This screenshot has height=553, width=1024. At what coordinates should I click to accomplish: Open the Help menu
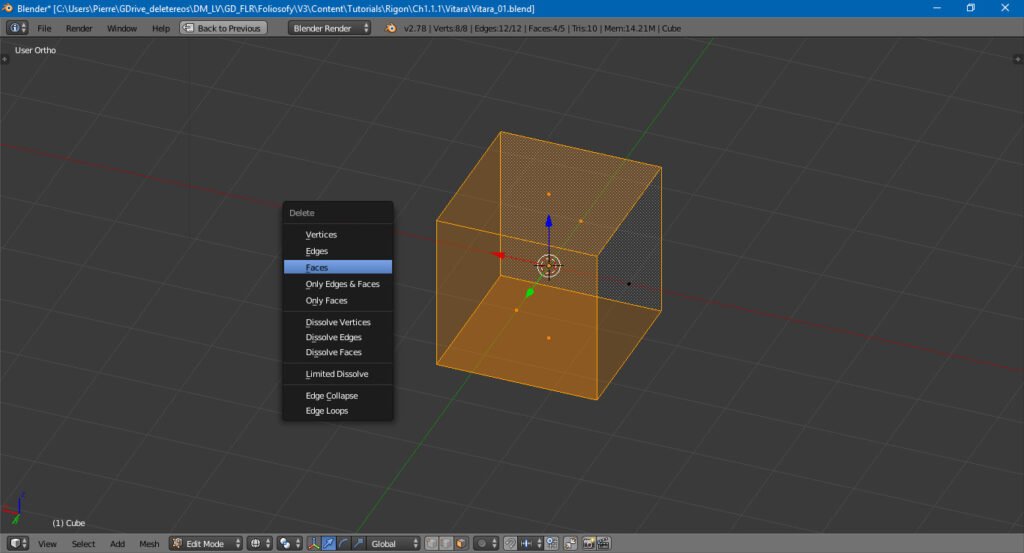click(x=161, y=28)
